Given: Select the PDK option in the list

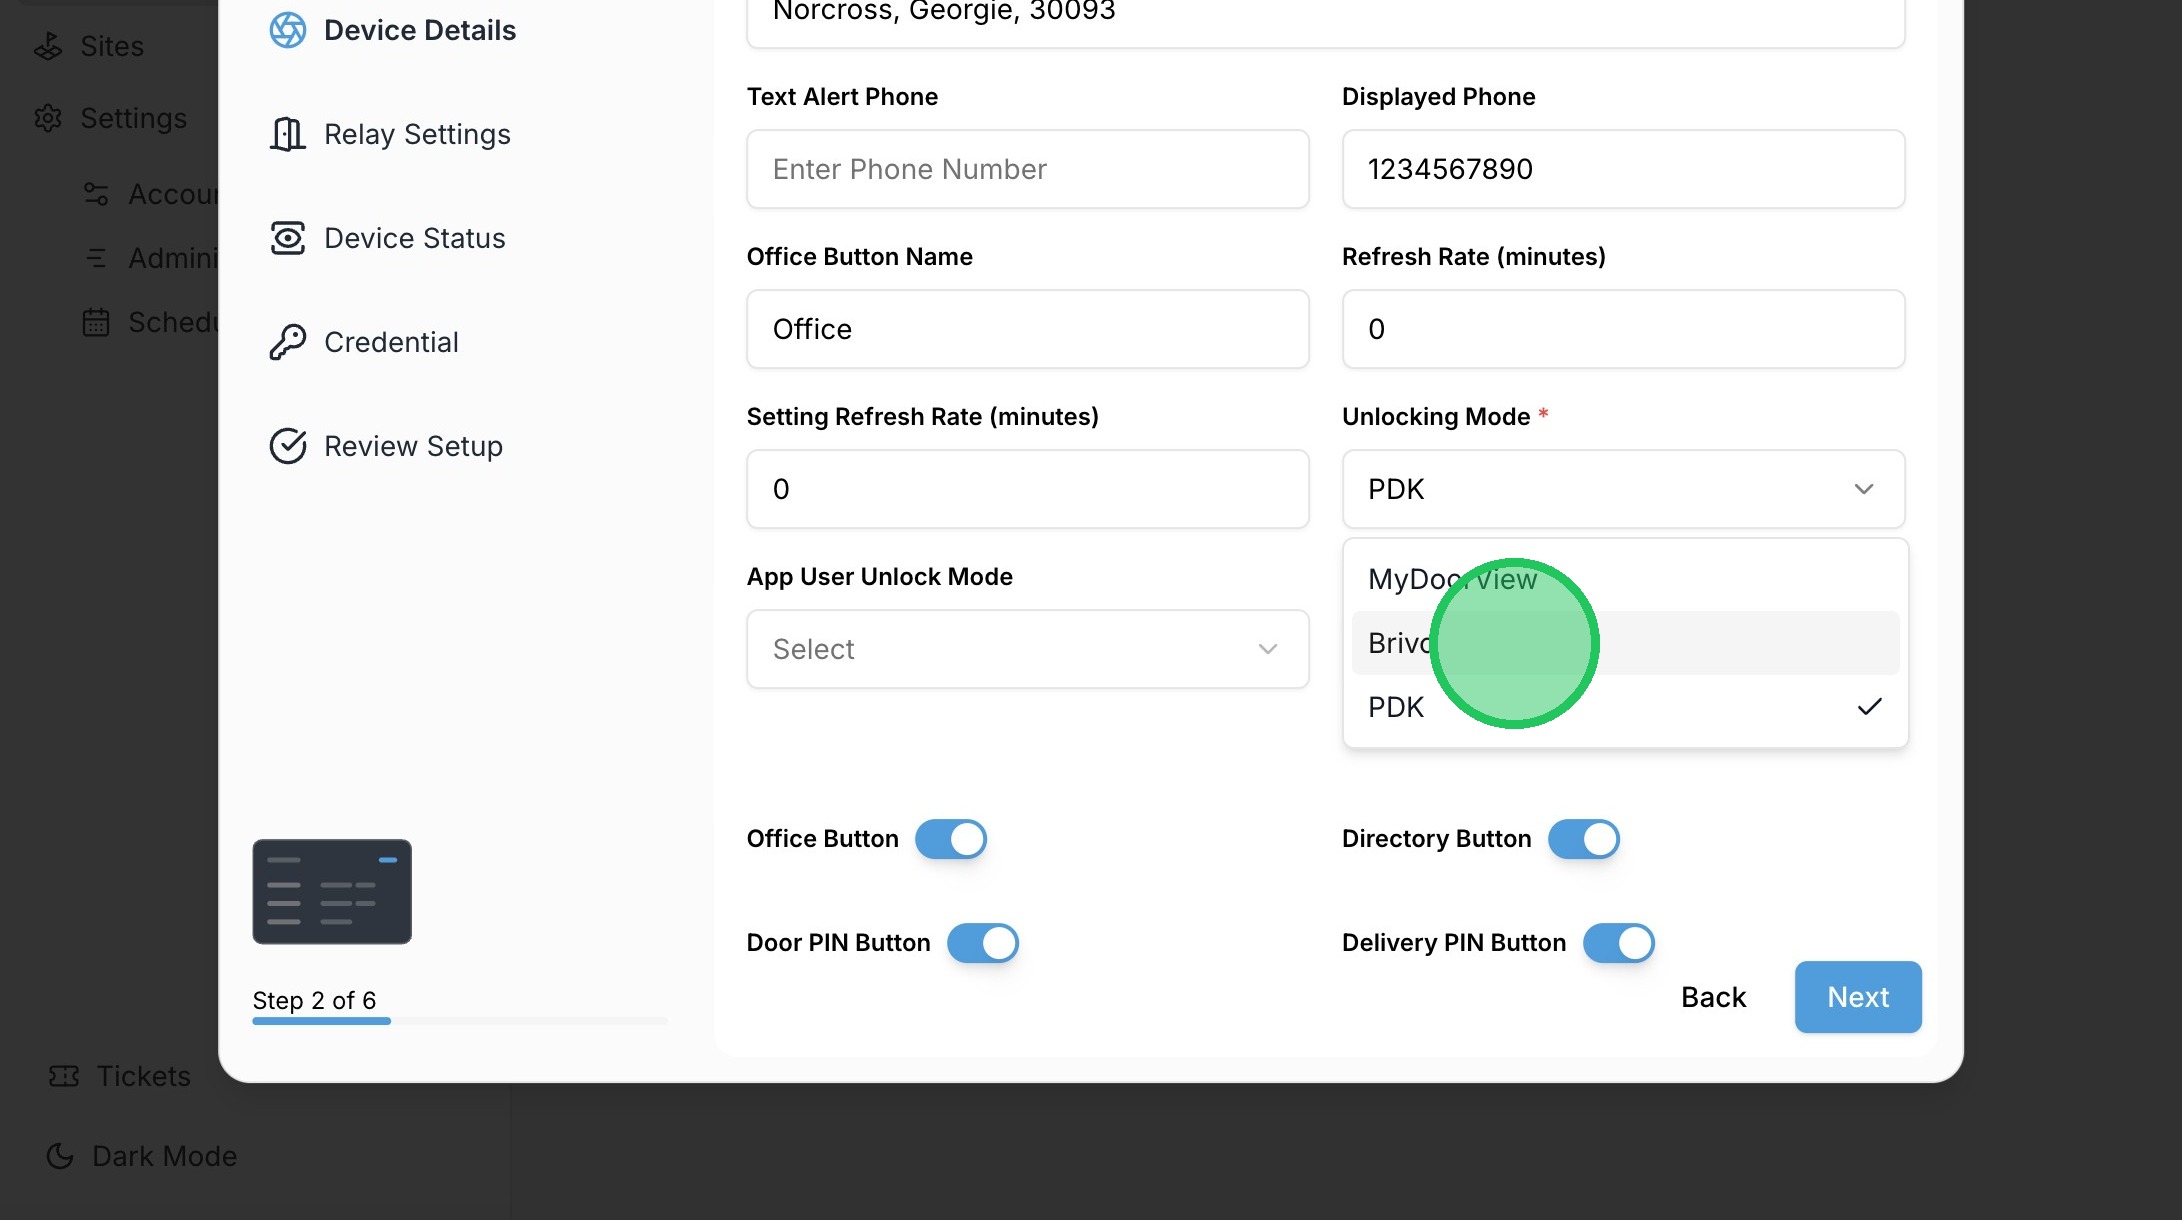Looking at the screenshot, I should (1396, 707).
